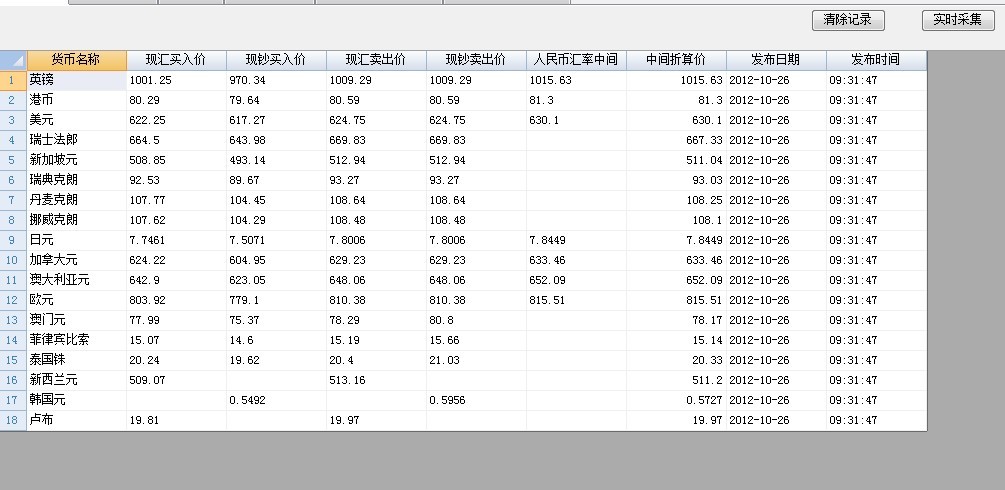Image resolution: width=1005 pixels, height=490 pixels.
Task: Select the 81.3 cell in 人民币汇率中间 column
Action: coord(576,100)
